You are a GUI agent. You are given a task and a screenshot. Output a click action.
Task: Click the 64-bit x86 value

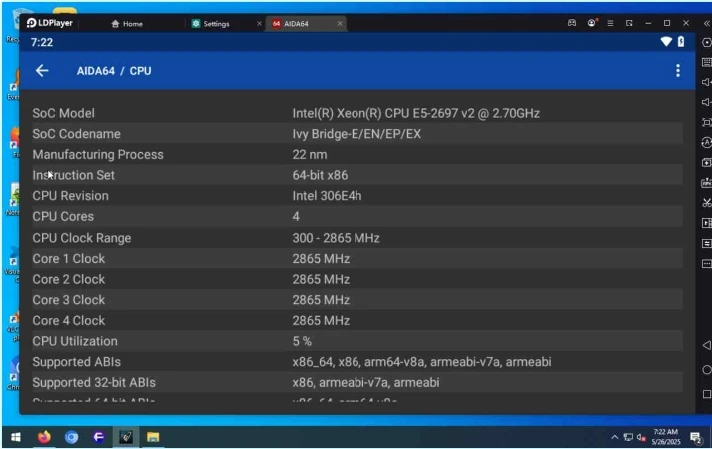point(320,175)
